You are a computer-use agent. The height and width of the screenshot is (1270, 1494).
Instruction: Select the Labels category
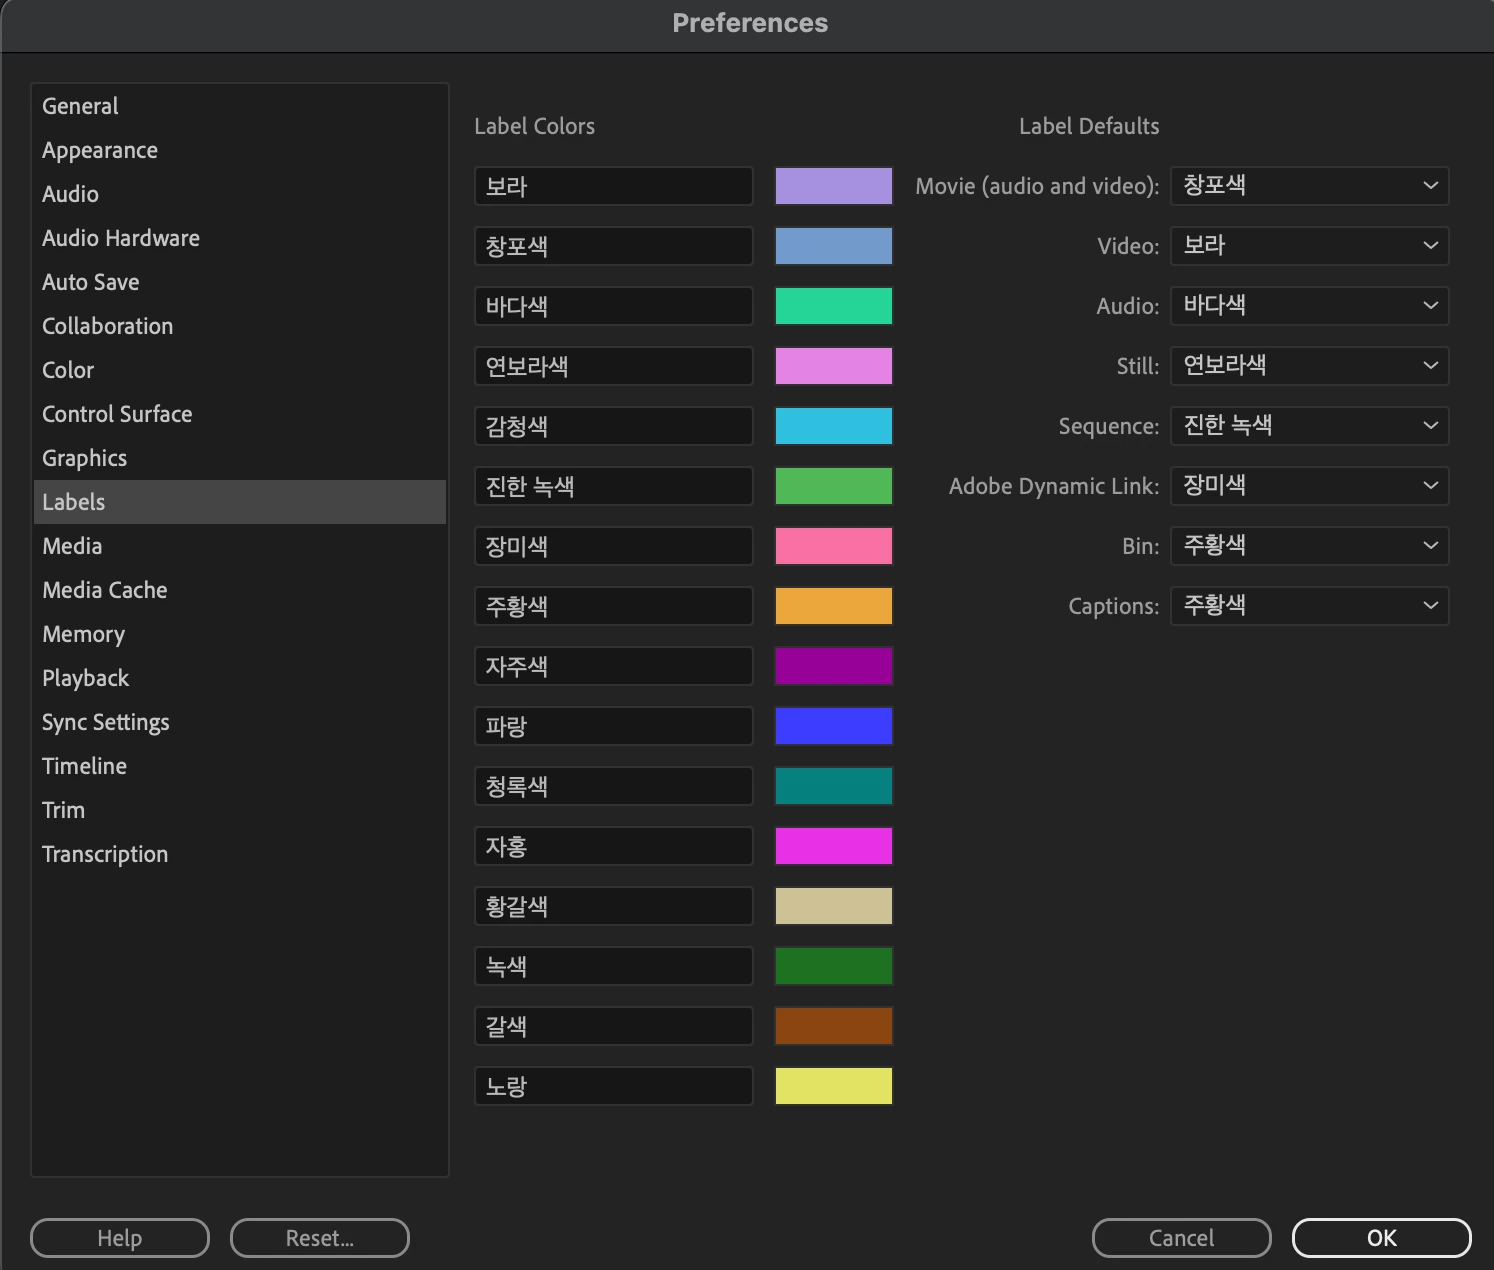pos(239,502)
